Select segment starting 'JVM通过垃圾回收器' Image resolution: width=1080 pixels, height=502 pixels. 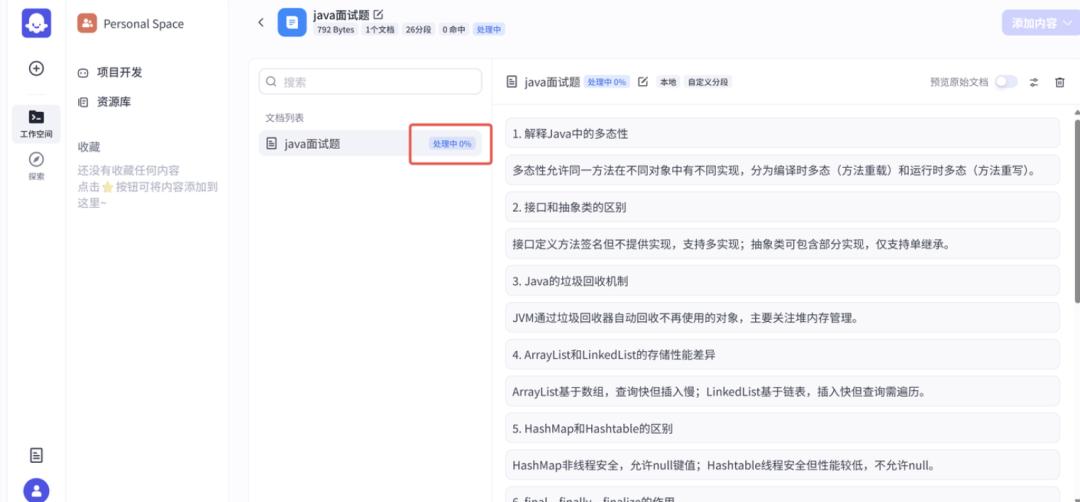coord(782,317)
